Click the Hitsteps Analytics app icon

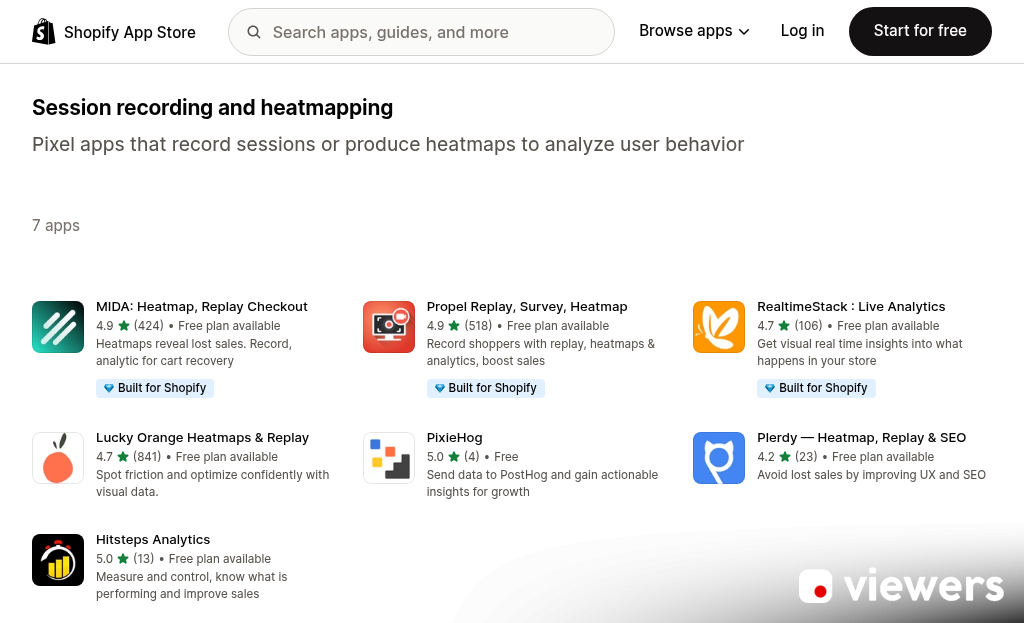(57, 560)
